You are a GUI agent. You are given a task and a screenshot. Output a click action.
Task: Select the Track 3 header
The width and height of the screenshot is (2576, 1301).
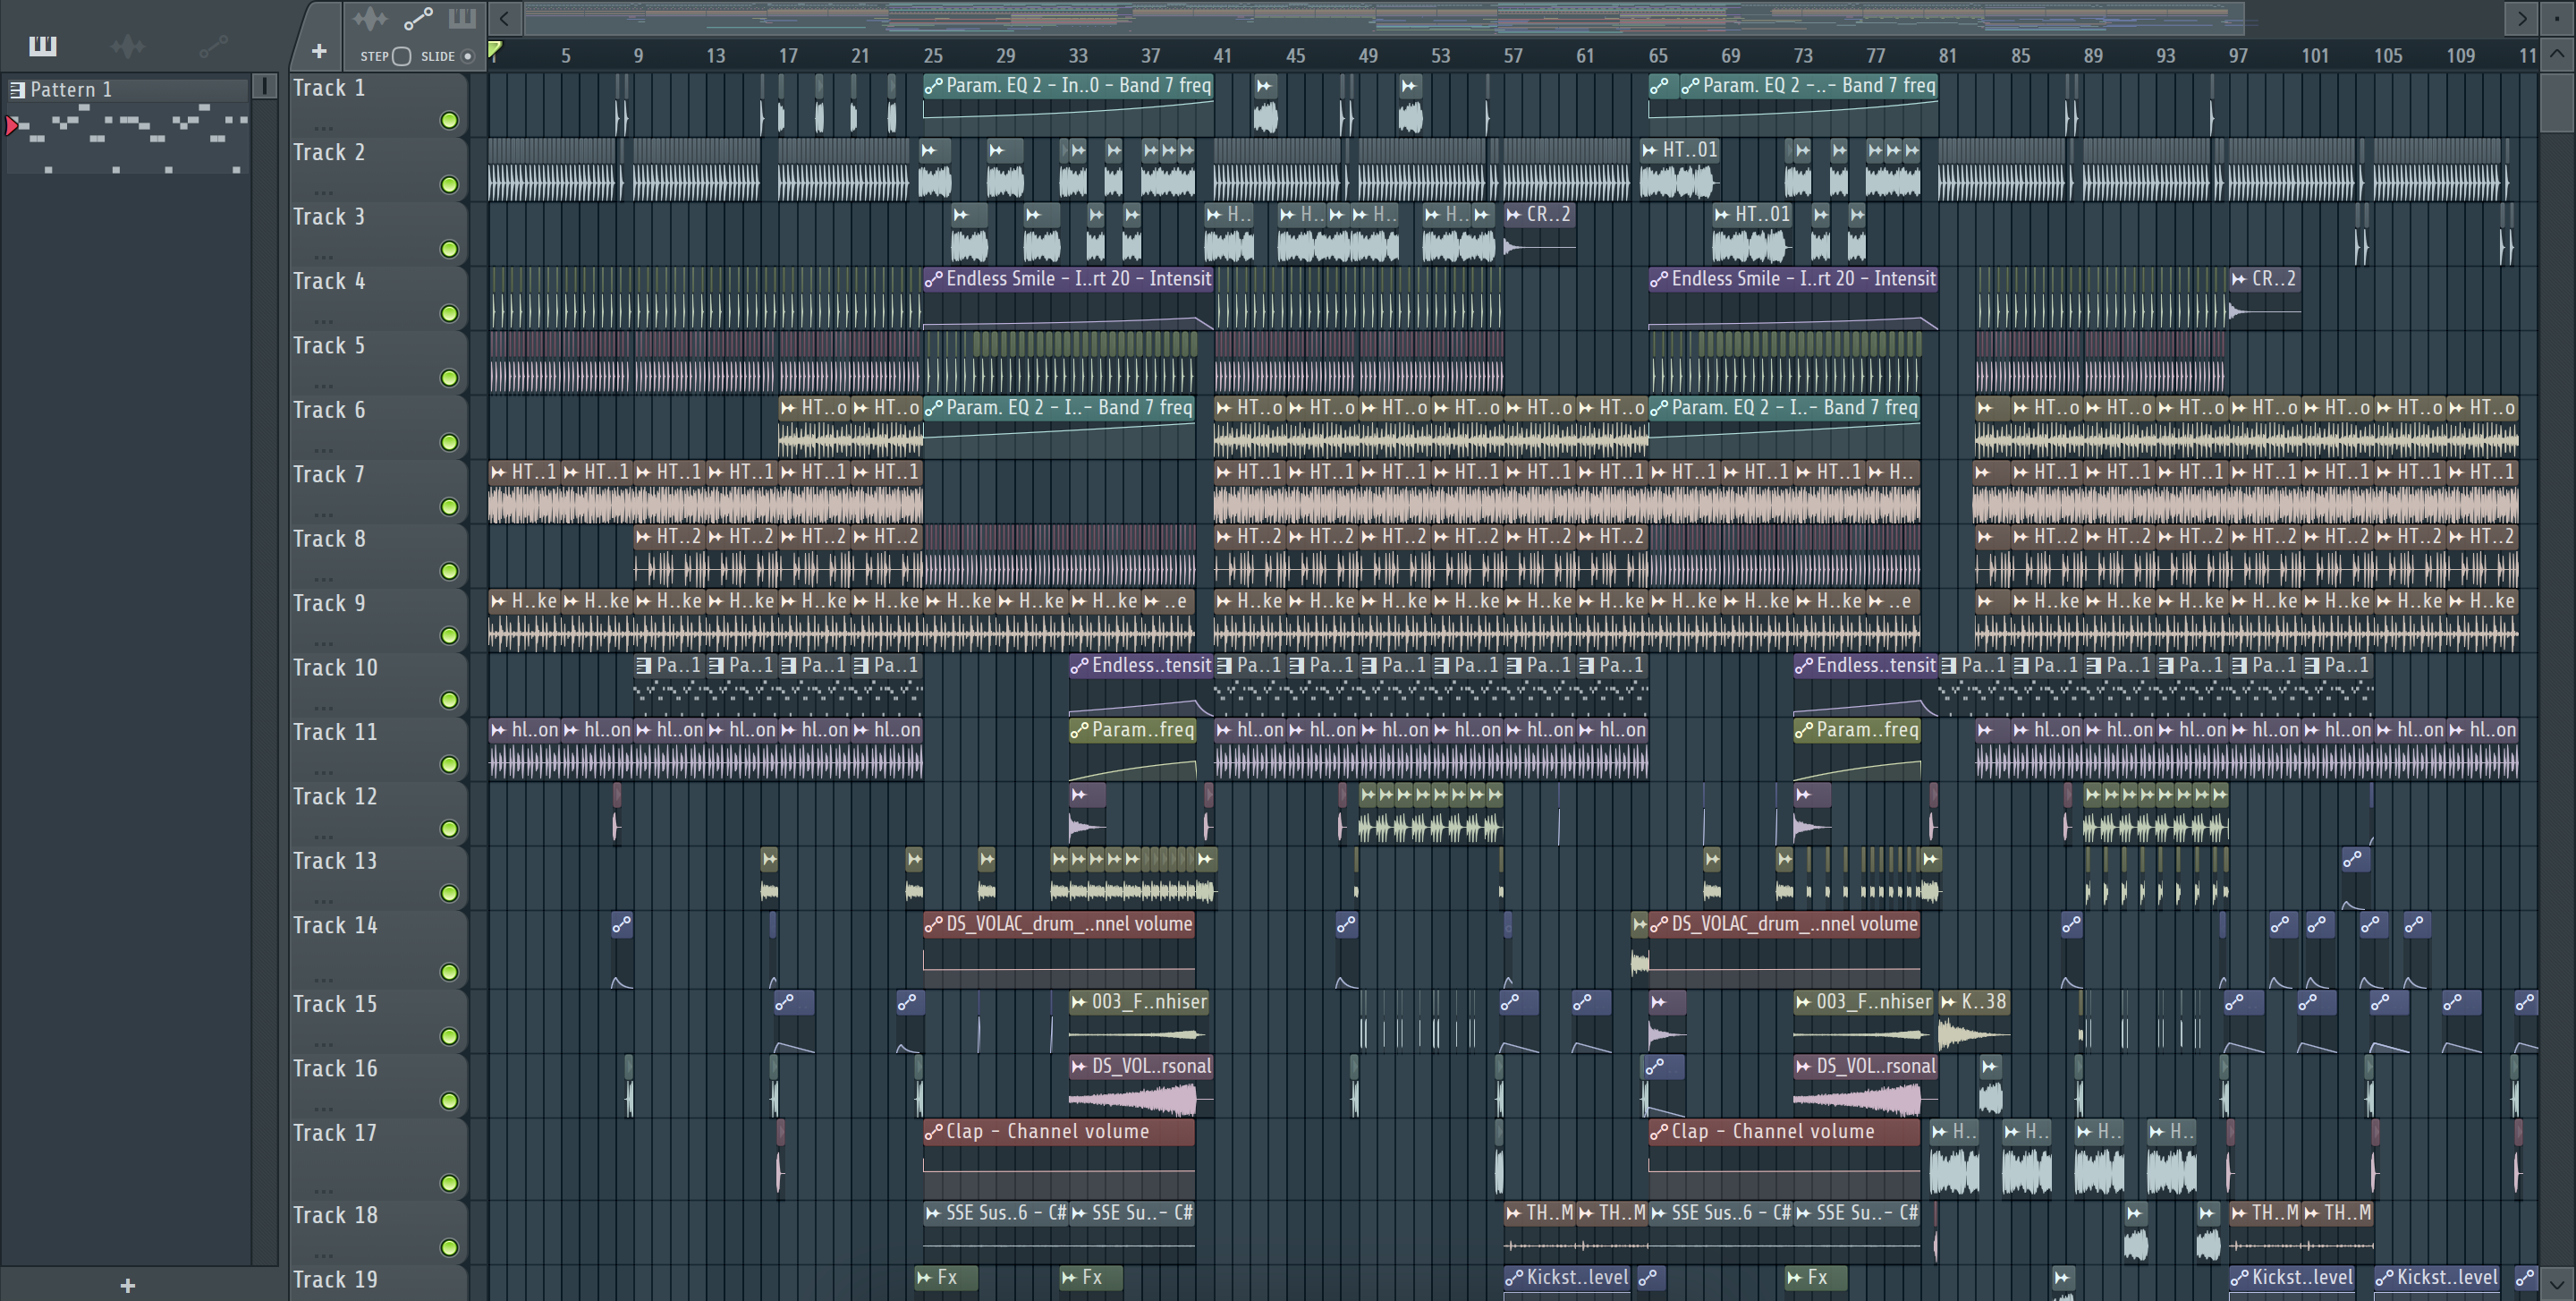[x=378, y=233]
